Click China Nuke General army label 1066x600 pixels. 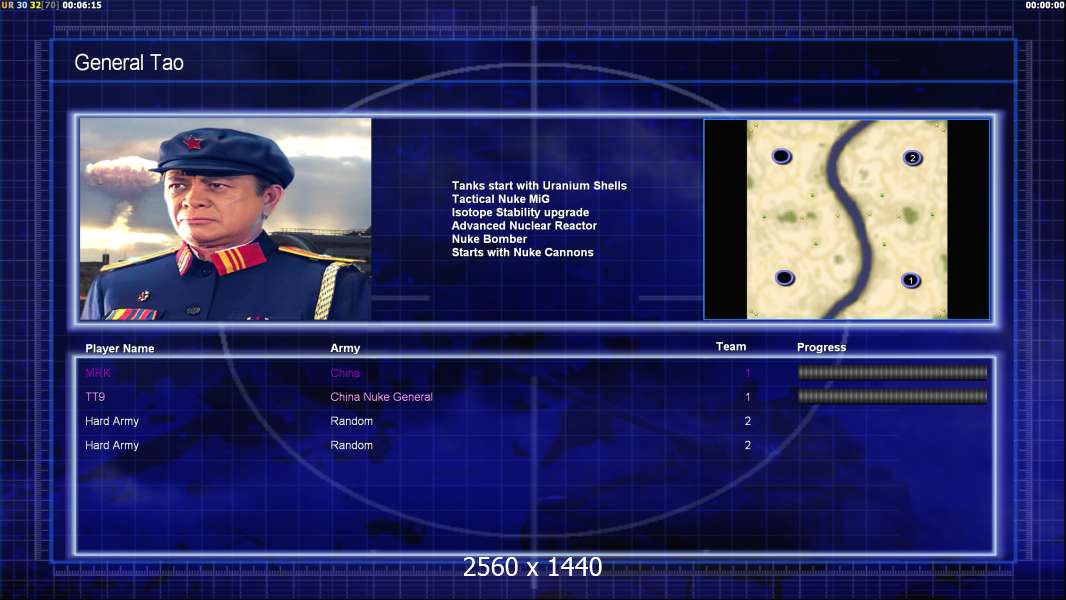(381, 397)
